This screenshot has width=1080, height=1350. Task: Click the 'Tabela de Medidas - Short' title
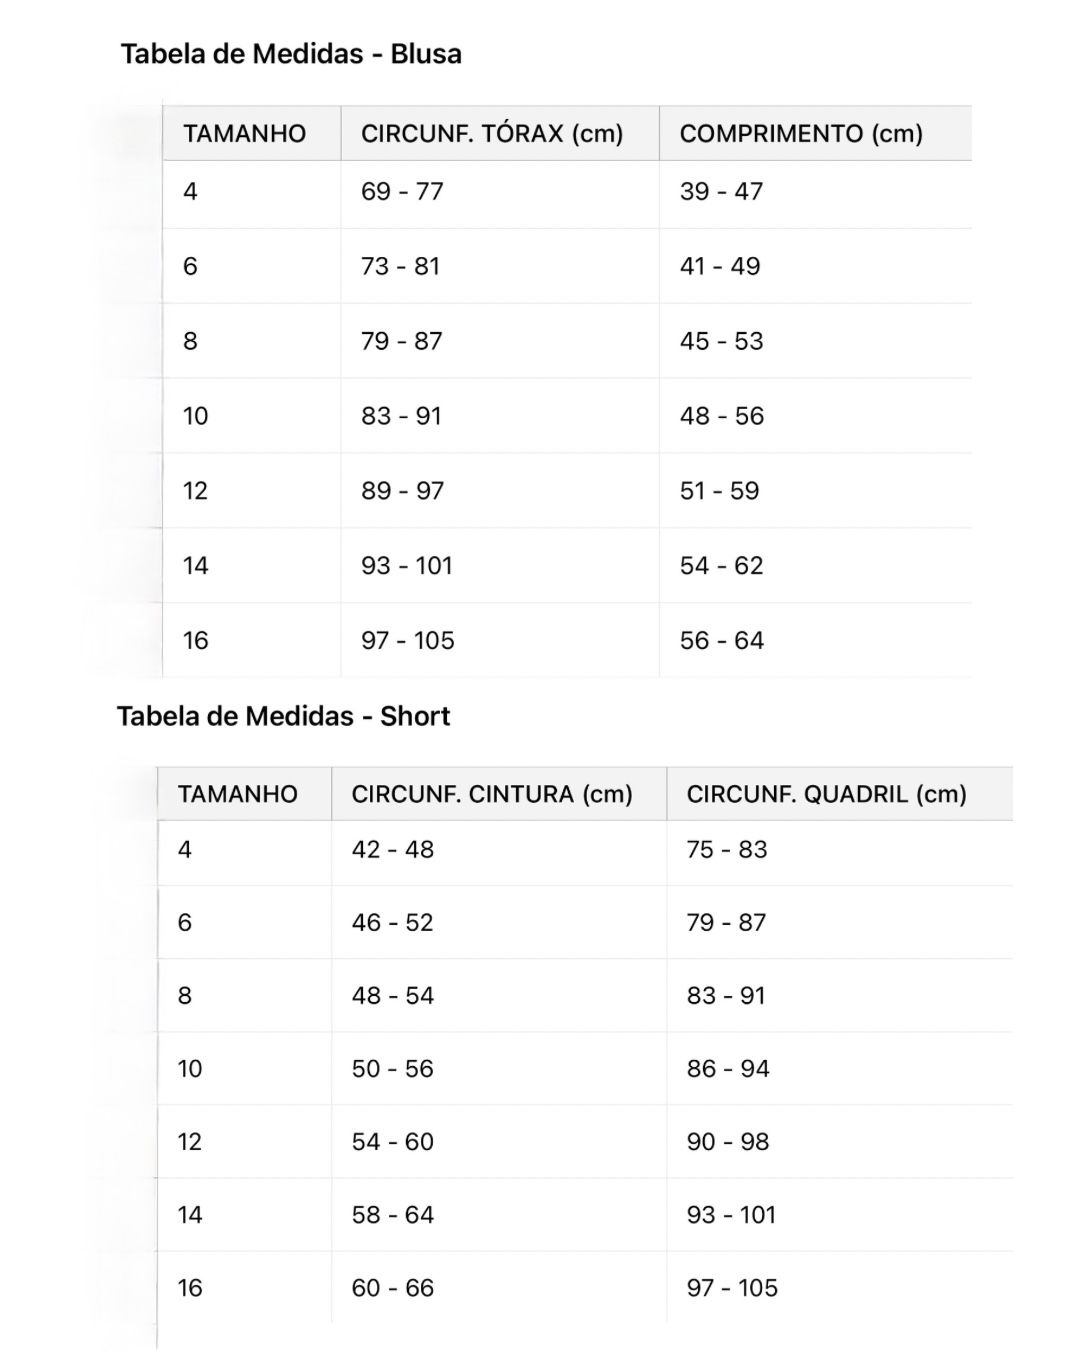pyautogui.click(x=283, y=716)
